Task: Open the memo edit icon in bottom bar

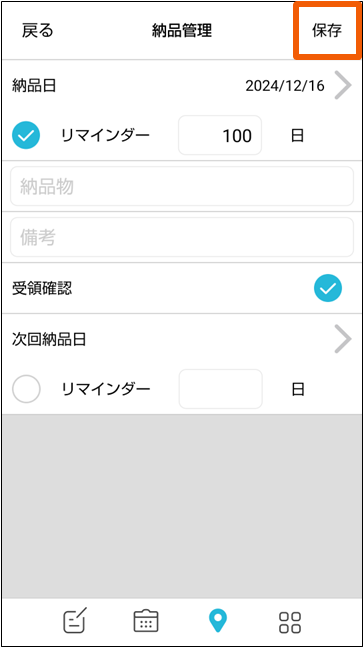Action: coord(75,620)
